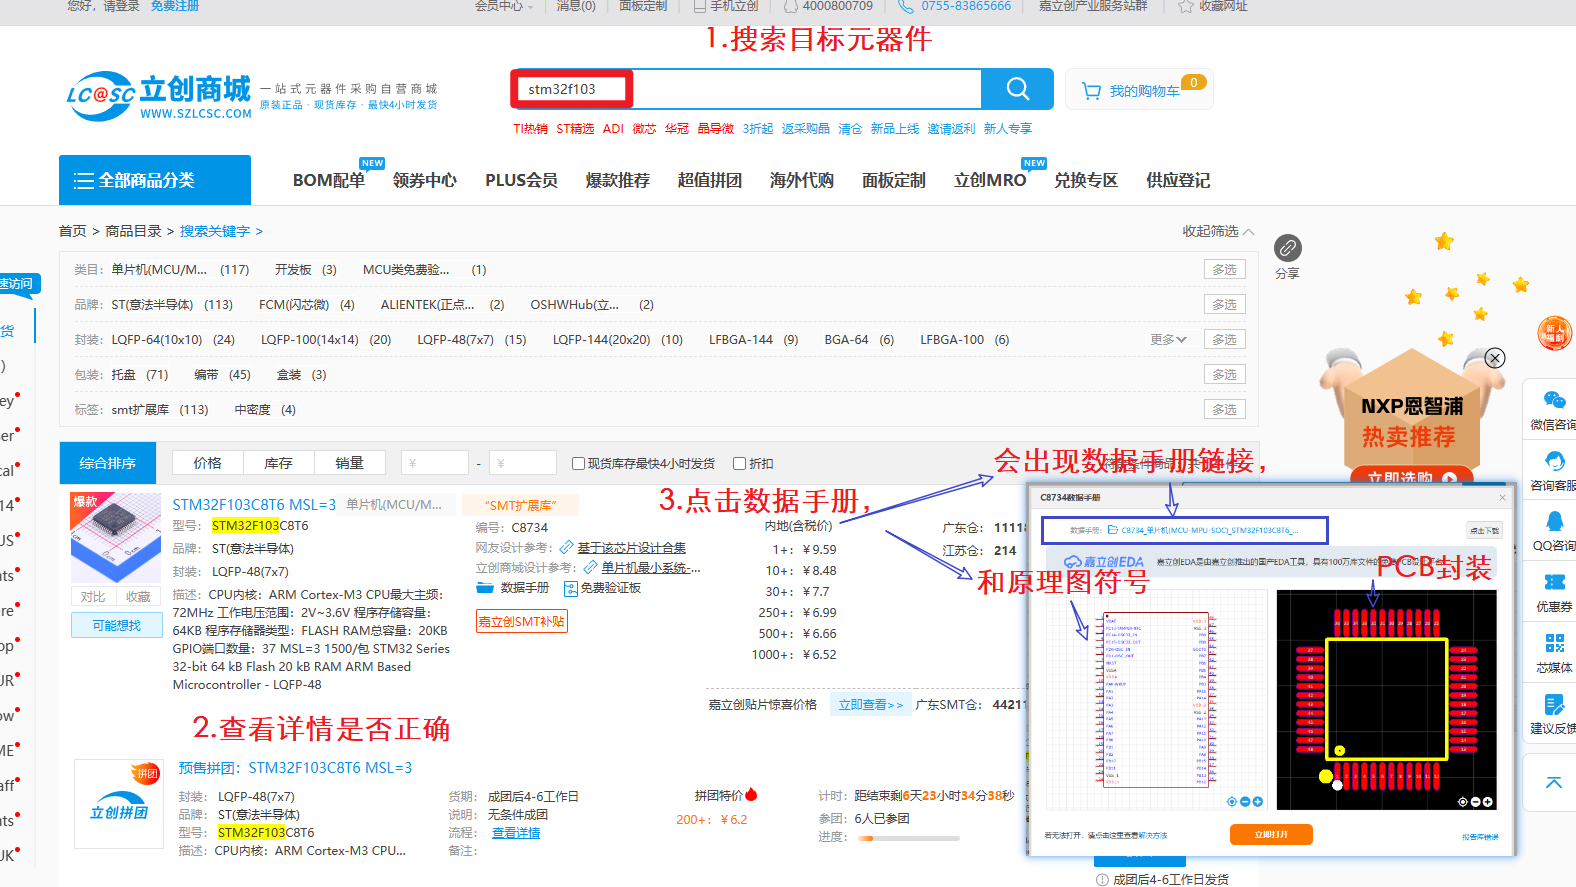
Task: Close the NXP promotion popup
Action: click(1495, 358)
